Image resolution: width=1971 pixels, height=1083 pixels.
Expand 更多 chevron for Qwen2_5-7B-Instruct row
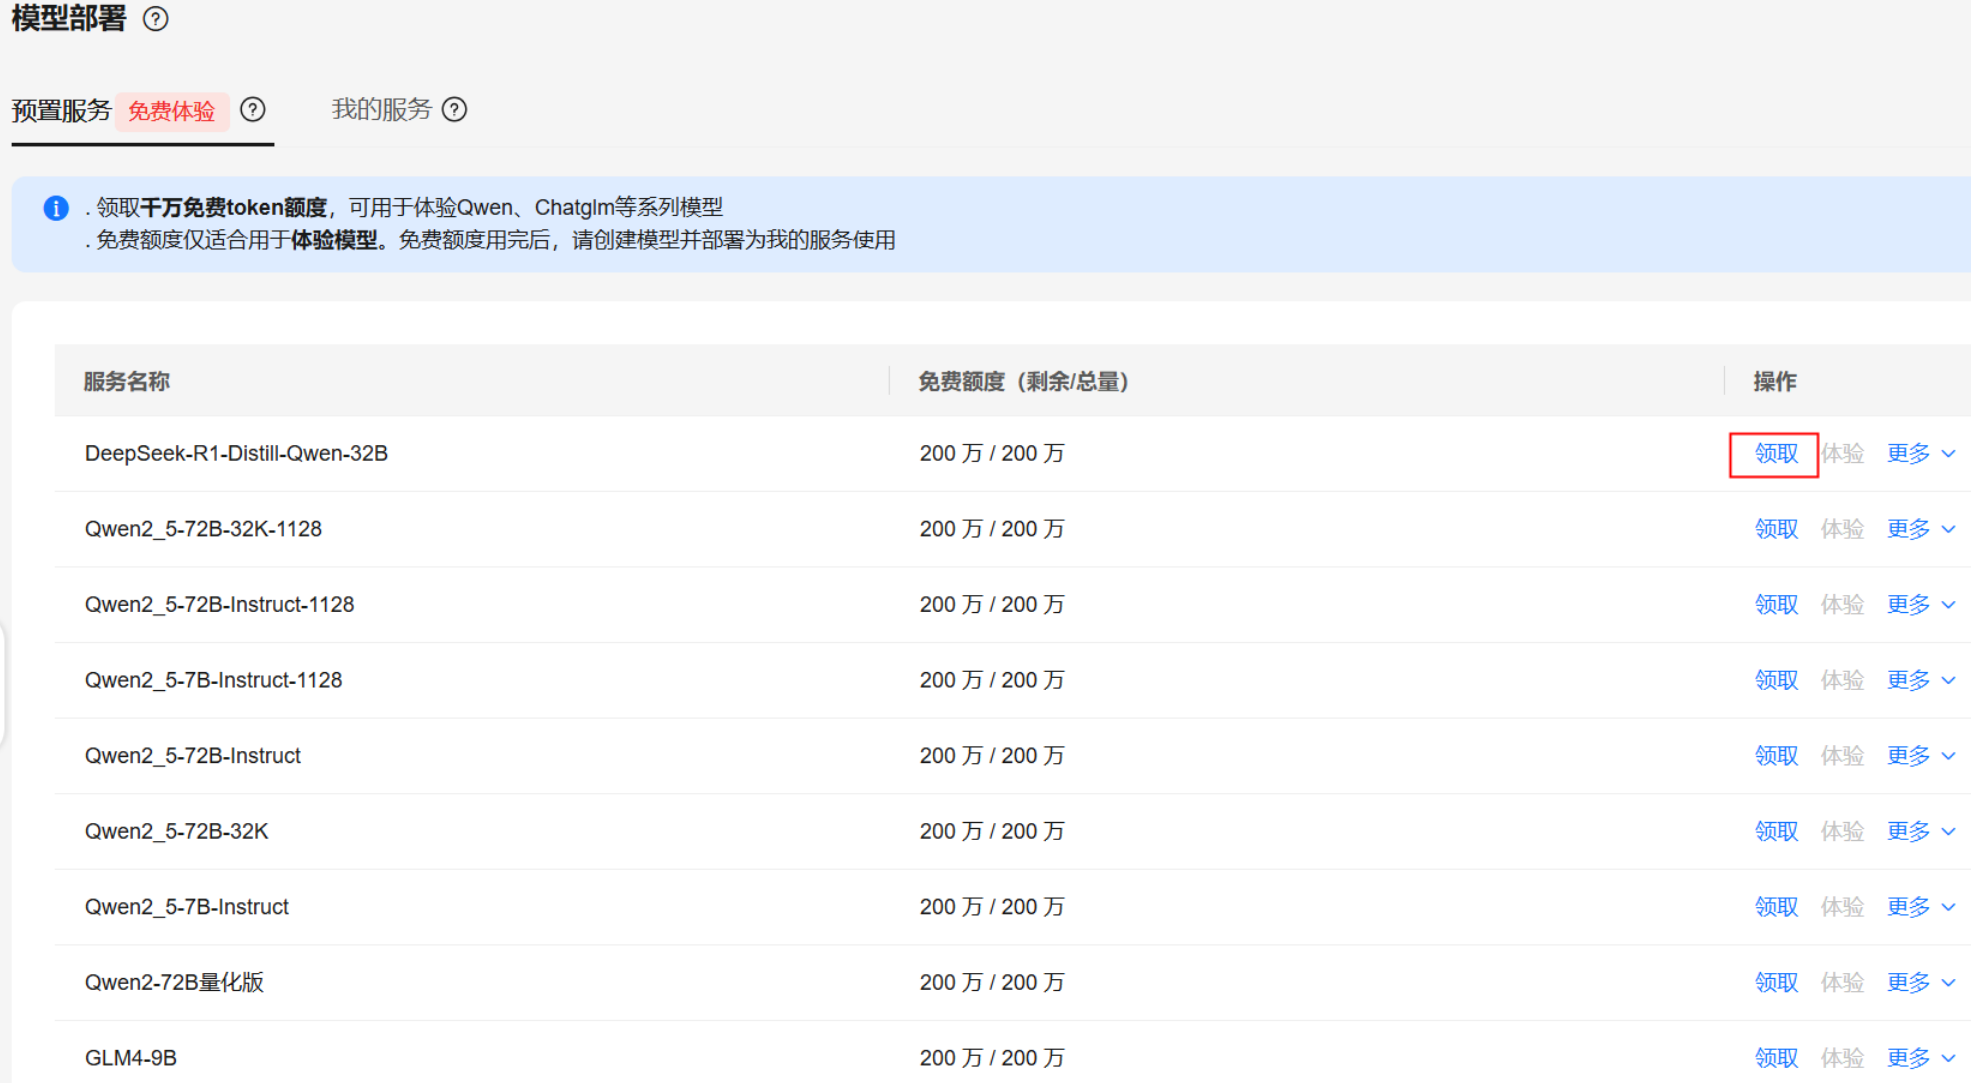click(x=1948, y=907)
